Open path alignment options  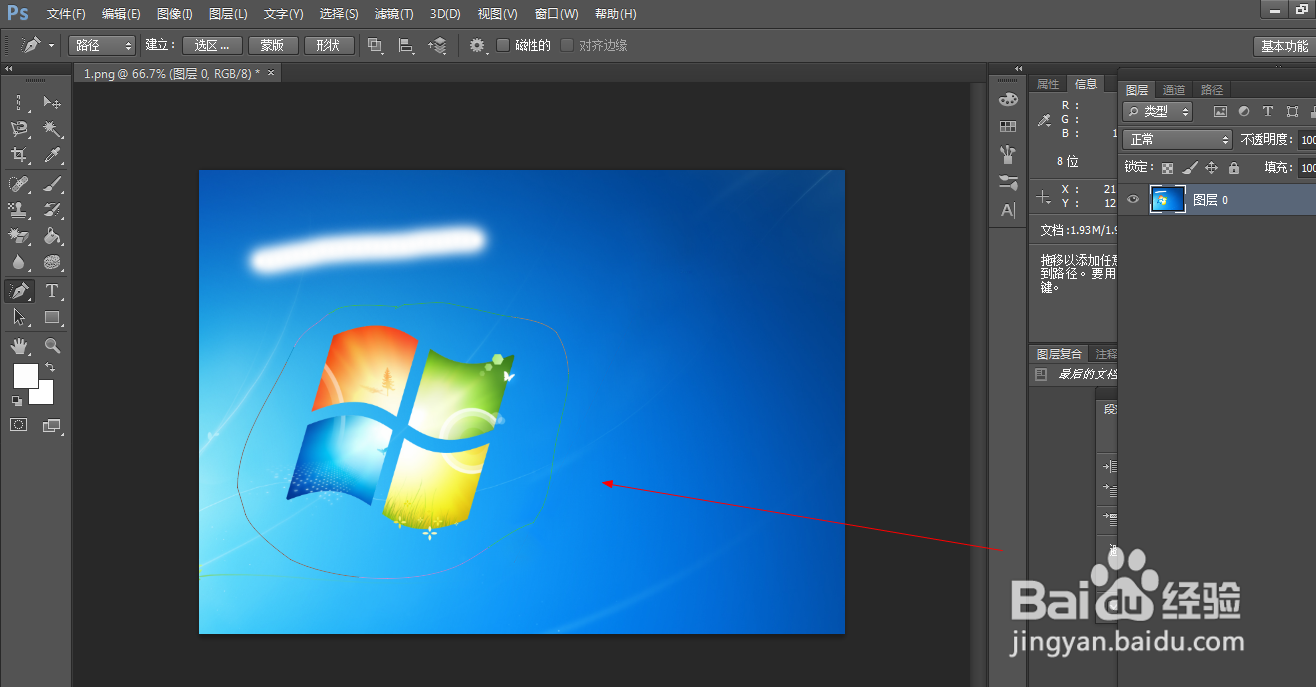pyautogui.click(x=406, y=45)
